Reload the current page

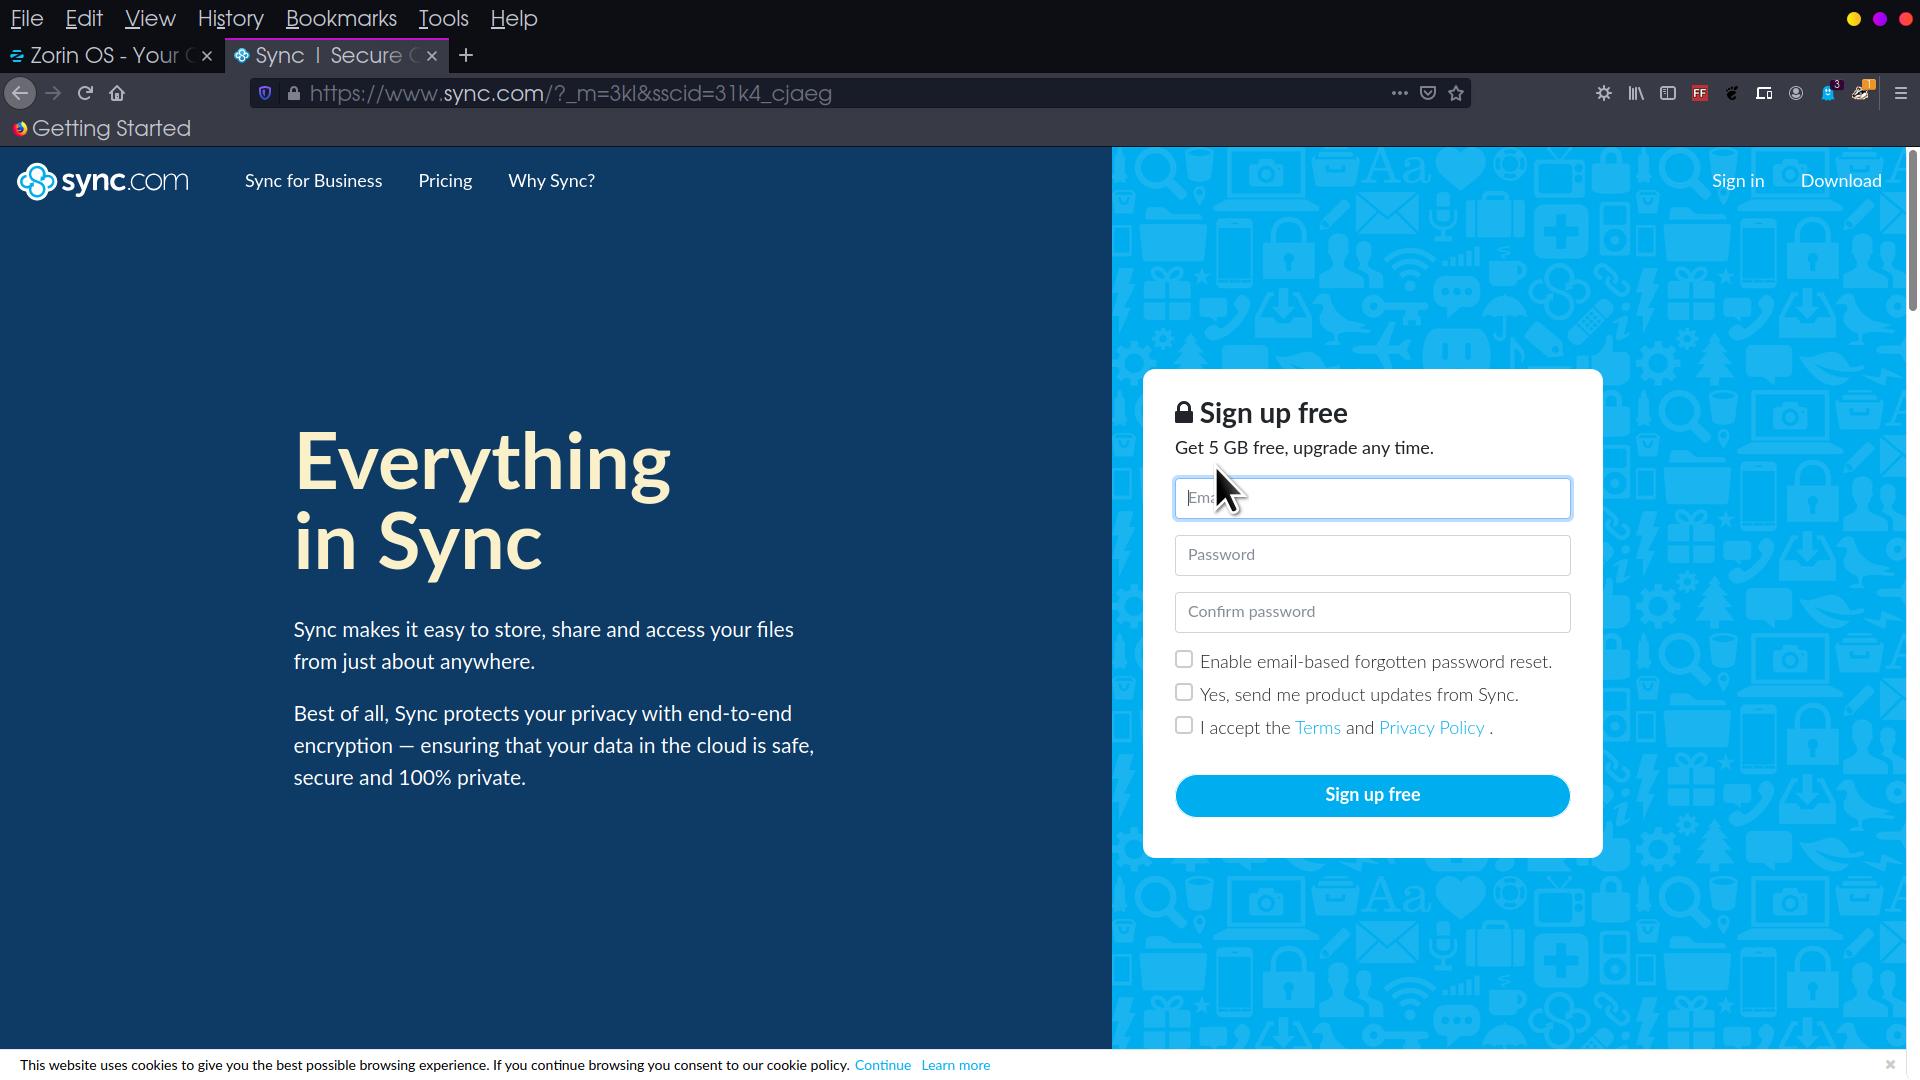[x=85, y=93]
